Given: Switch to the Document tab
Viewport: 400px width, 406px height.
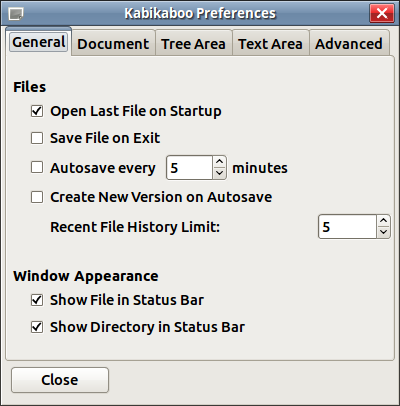Looking at the screenshot, I should tap(113, 44).
